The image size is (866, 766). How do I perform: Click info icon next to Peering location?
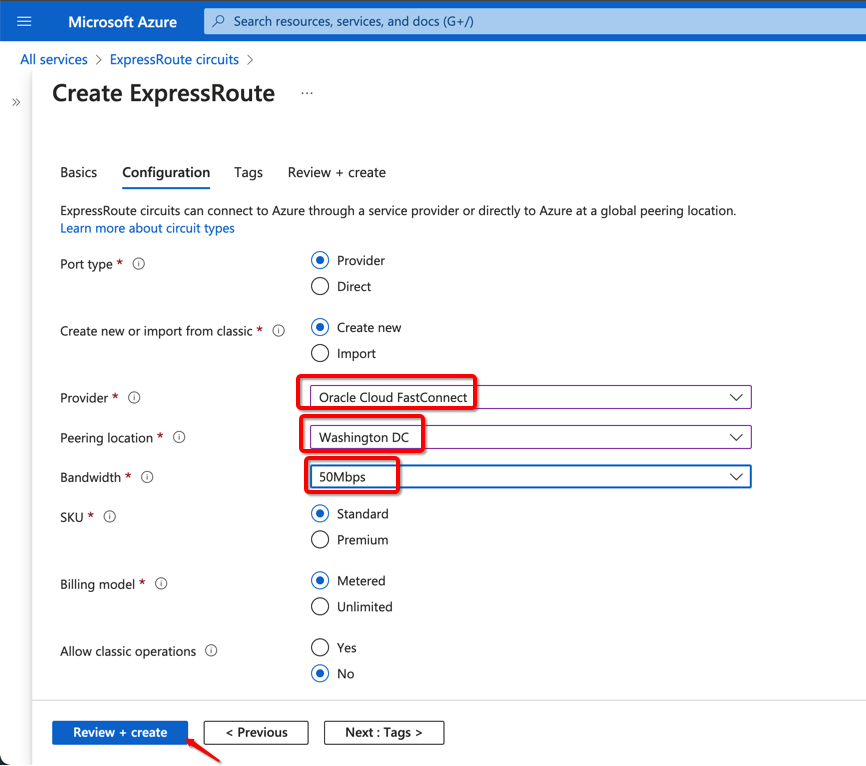click(179, 438)
